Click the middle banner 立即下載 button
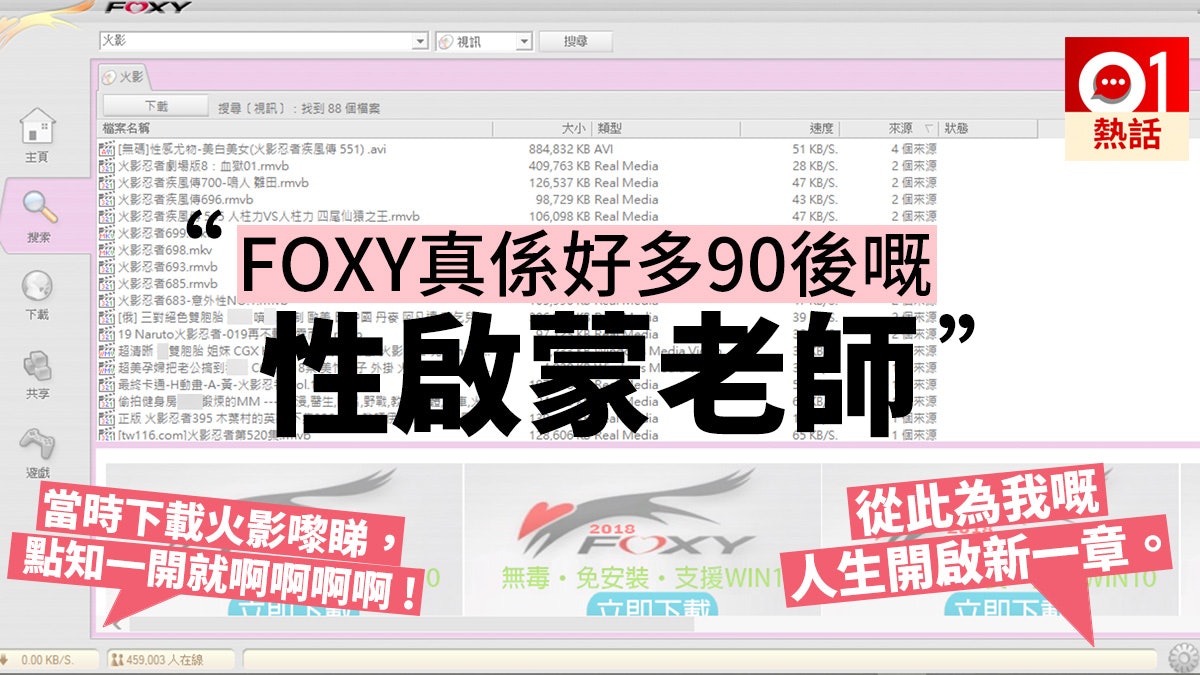Screen dimensions: 1200x675 coord(643,609)
